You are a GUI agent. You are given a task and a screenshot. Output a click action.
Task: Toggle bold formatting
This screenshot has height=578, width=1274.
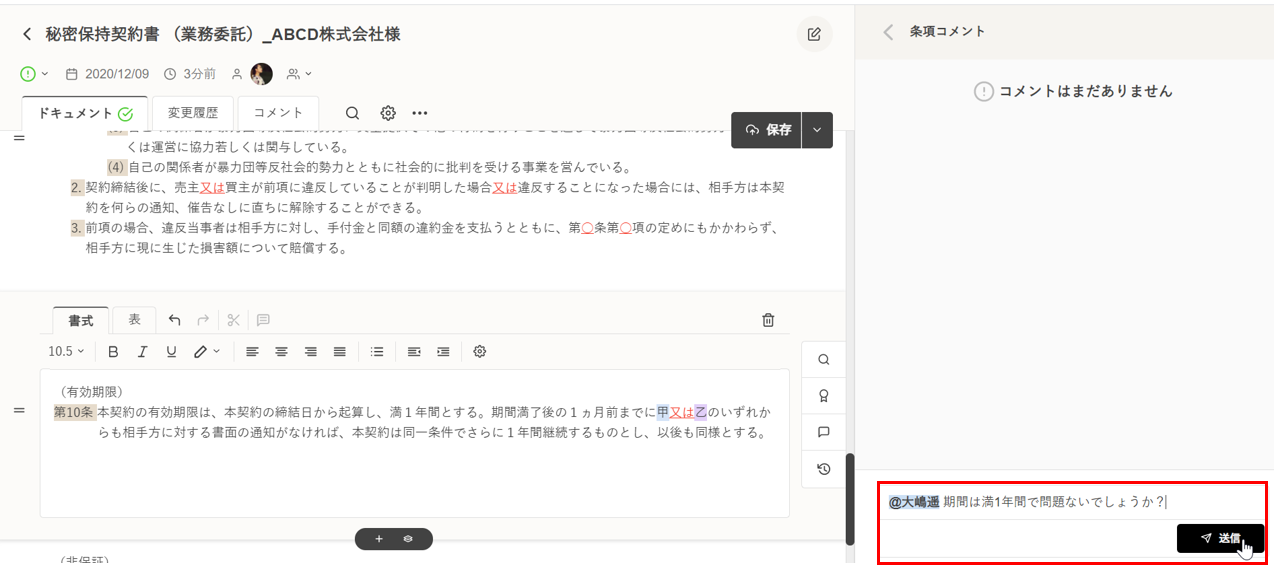pyautogui.click(x=113, y=352)
